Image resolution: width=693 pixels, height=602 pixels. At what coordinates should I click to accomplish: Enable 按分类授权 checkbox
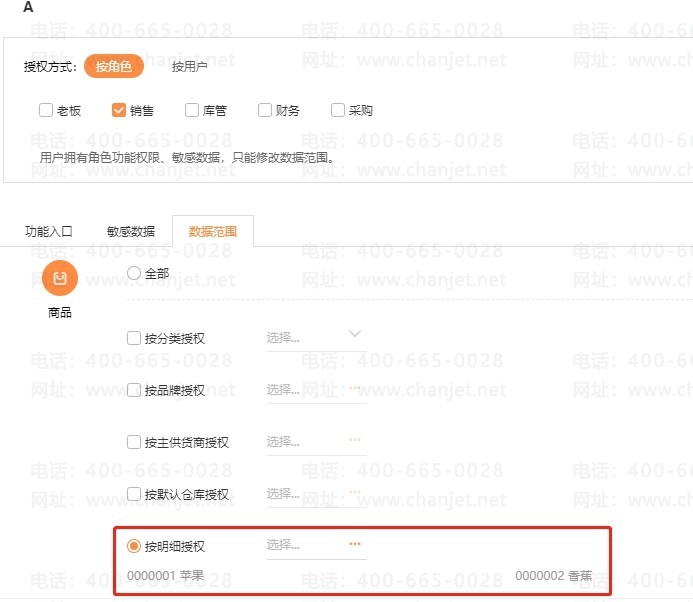pos(133,338)
